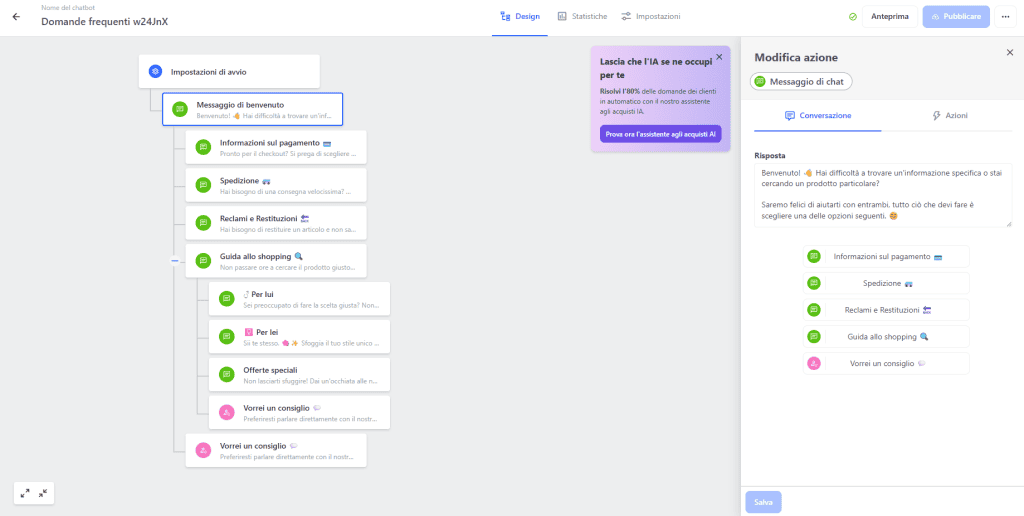Click green chat icon on Spedizione node
Image resolution: width=1024 pixels, height=516 pixels.
point(203,185)
